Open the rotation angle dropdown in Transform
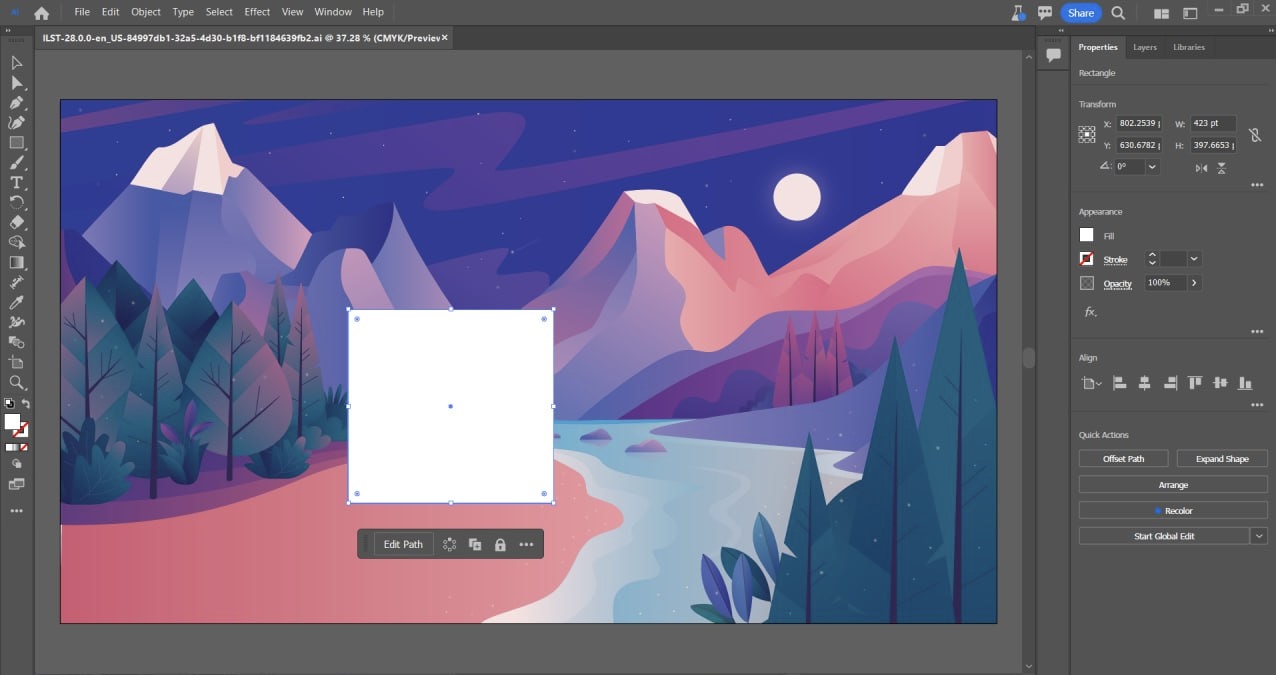Image resolution: width=1276 pixels, height=675 pixels. click(1152, 167)
